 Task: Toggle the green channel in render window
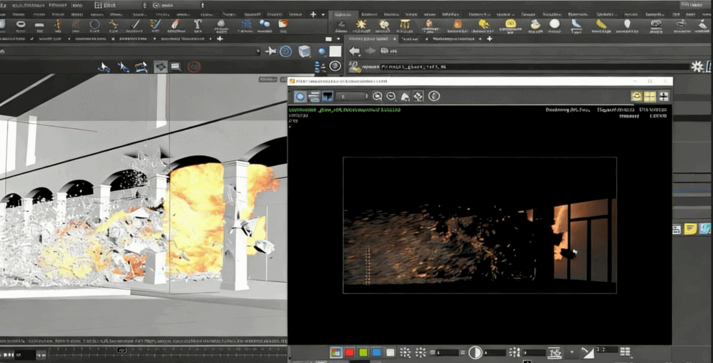pos(363,353)
